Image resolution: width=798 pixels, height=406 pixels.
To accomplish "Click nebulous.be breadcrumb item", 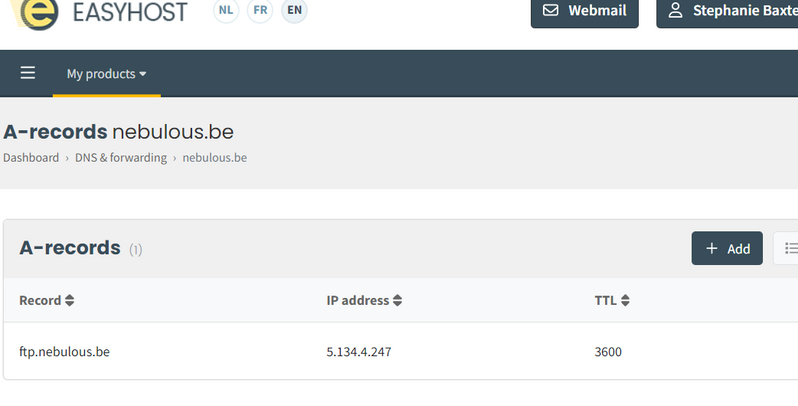I will click(214, 158).
